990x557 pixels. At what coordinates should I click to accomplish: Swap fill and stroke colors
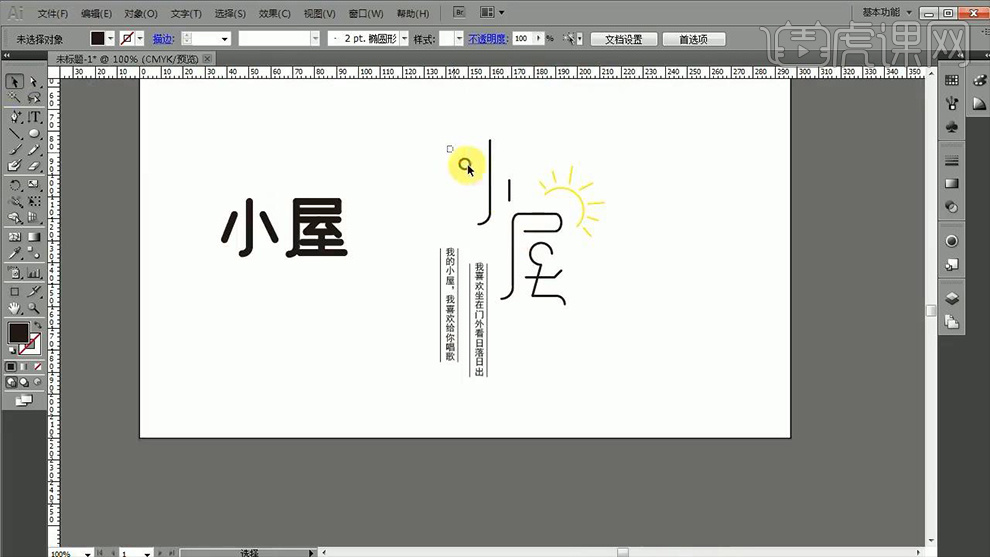pyautogui.click(x=36, y=326)
